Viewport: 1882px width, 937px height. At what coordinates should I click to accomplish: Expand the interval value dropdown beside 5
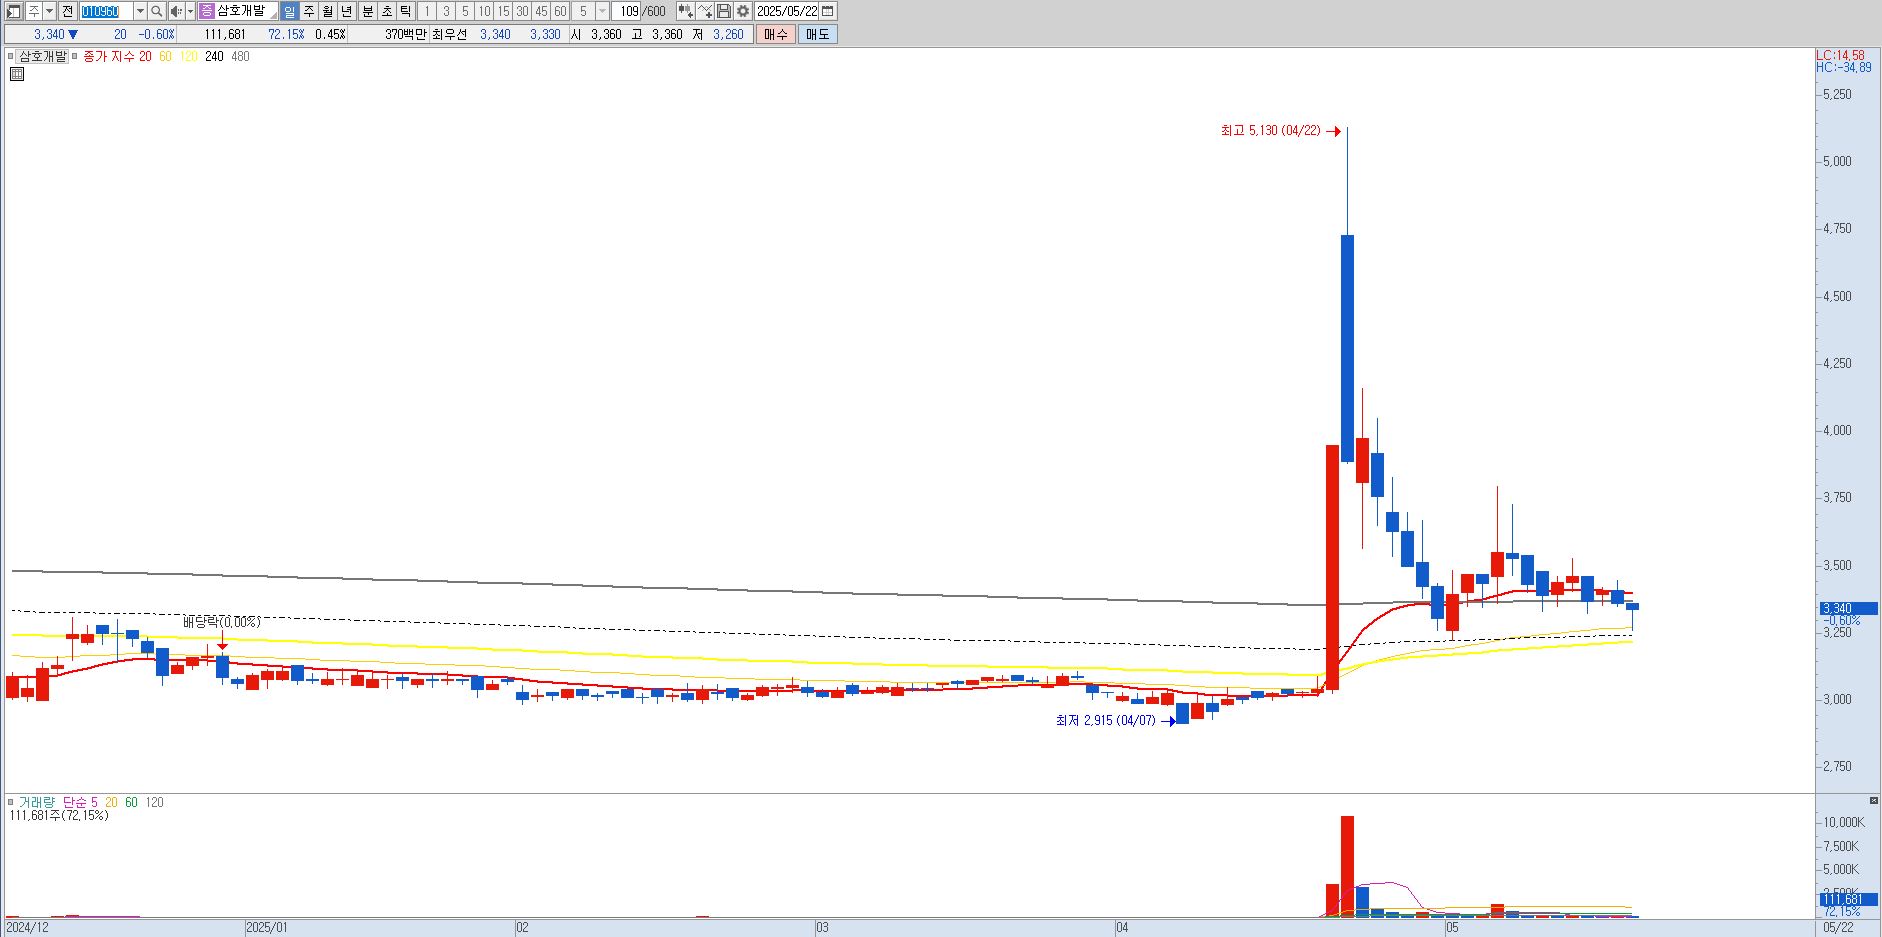pyautogui.click(x=602, y=11)
